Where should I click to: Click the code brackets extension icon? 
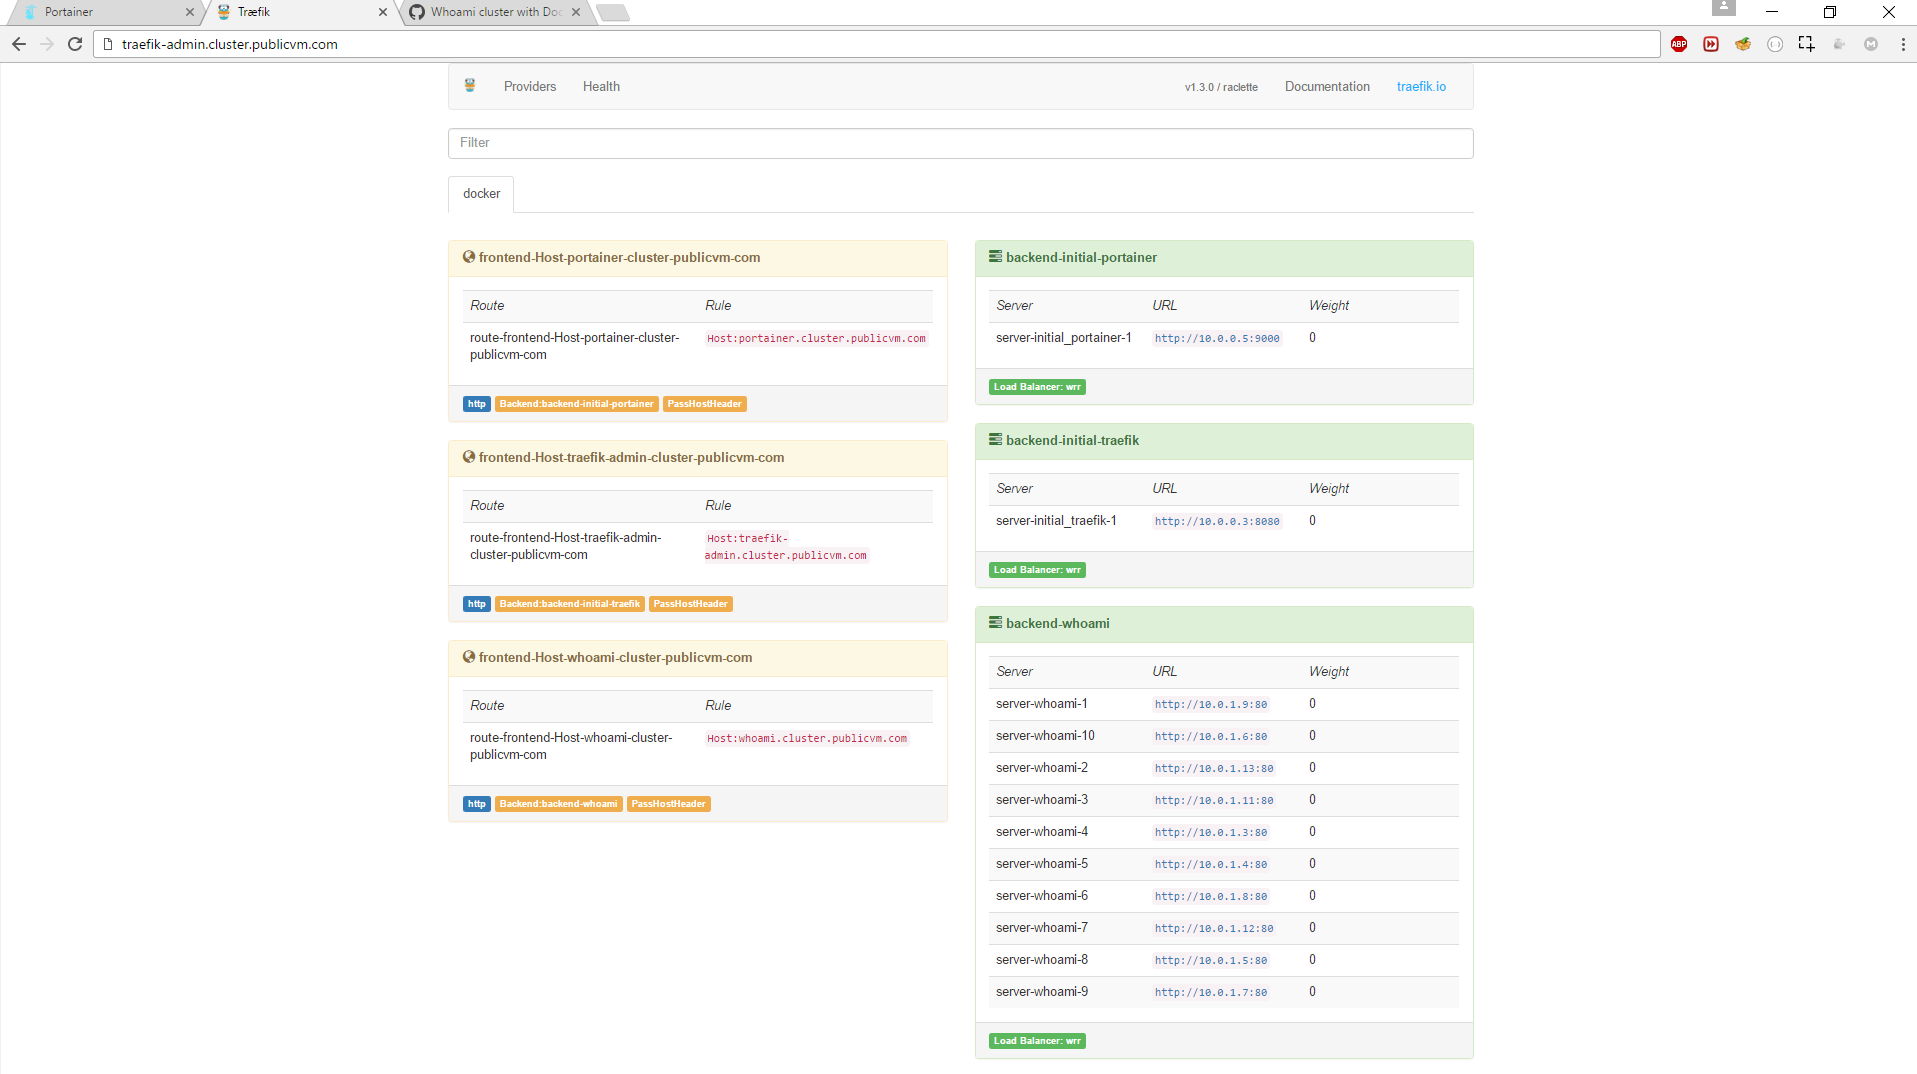click(x=1775, y=44)
